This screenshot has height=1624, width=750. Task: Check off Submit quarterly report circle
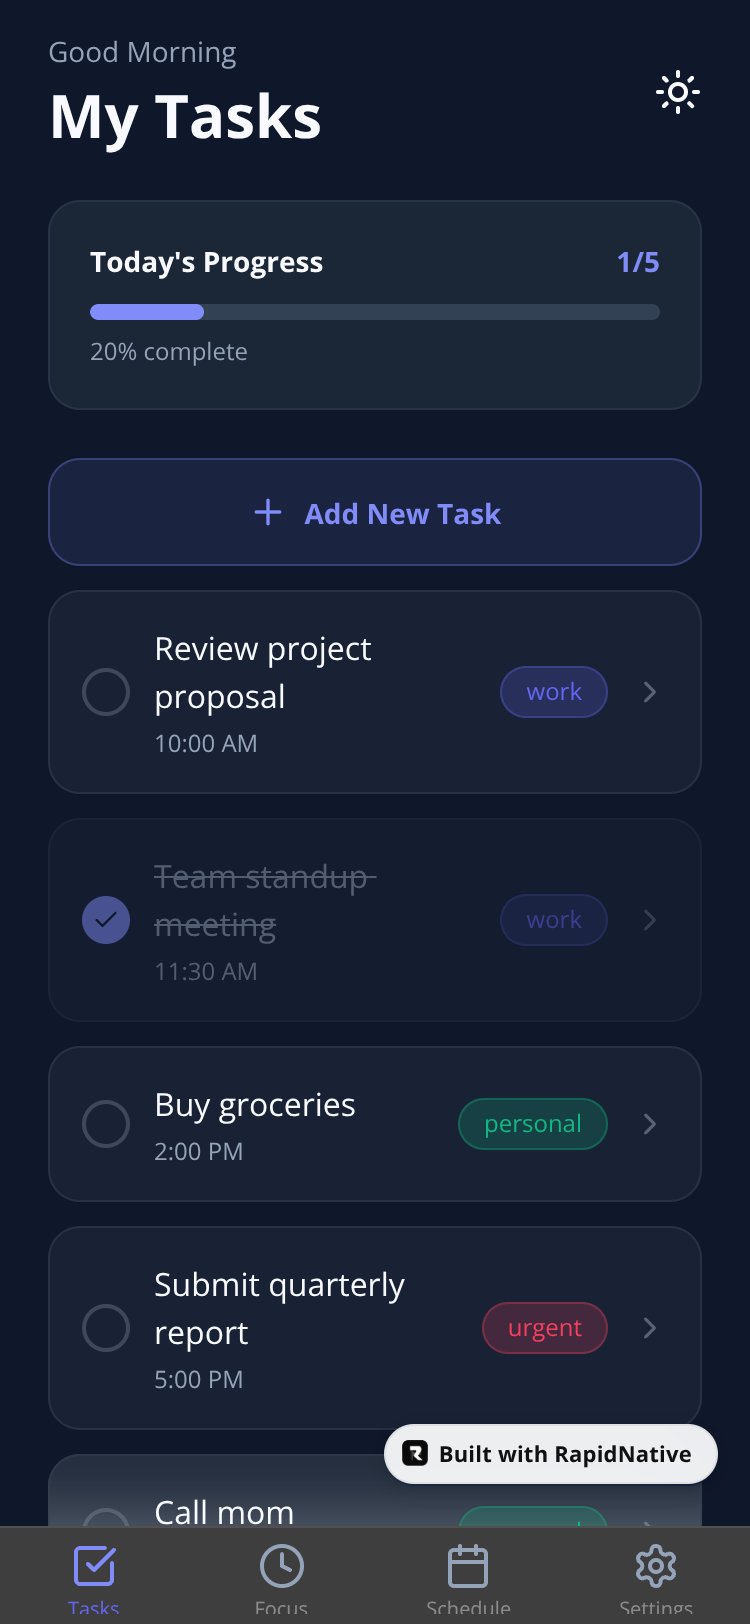coord(106,1328)
